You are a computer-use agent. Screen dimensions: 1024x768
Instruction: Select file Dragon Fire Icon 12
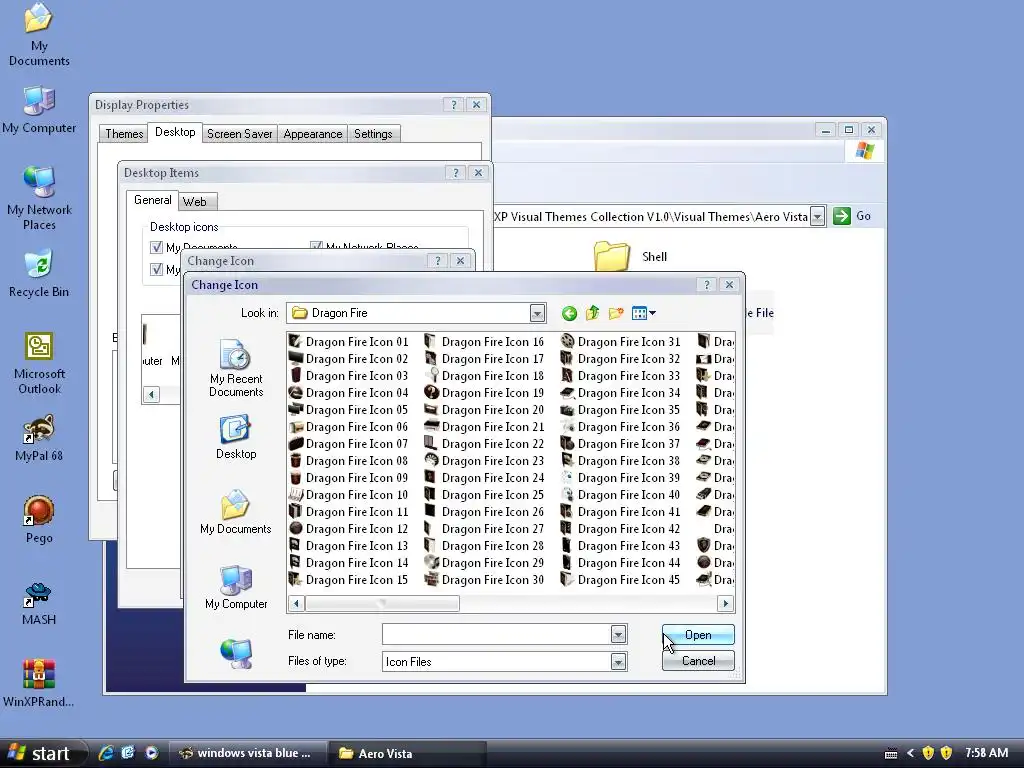pos(349,528)
